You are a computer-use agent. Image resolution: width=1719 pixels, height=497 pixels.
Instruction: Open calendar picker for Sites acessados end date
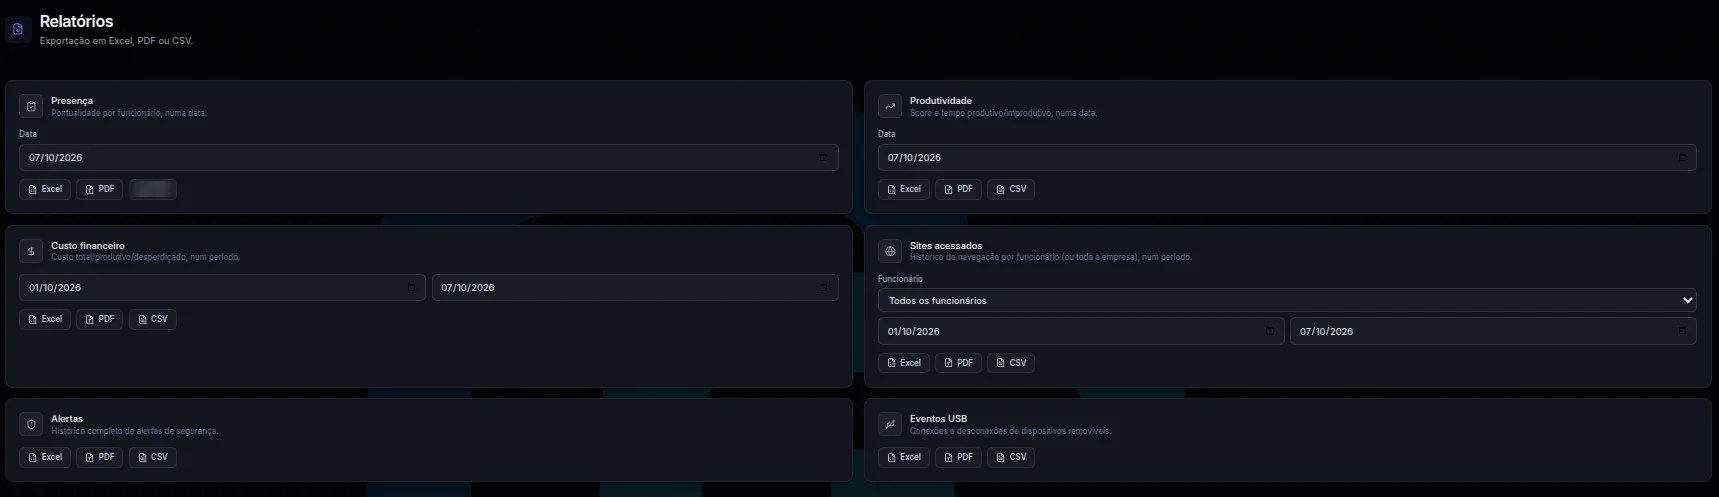point(1682,331)
